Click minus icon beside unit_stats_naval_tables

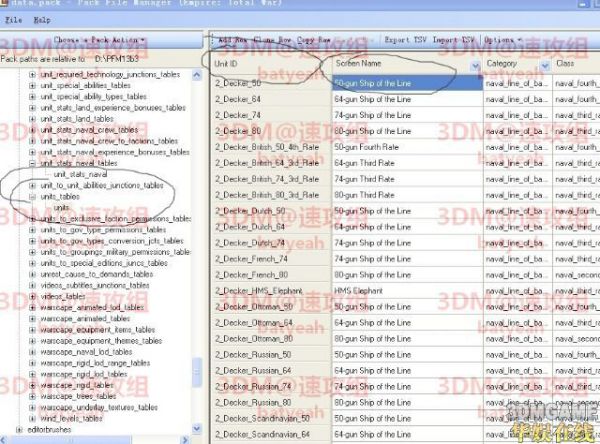point(32,163)
